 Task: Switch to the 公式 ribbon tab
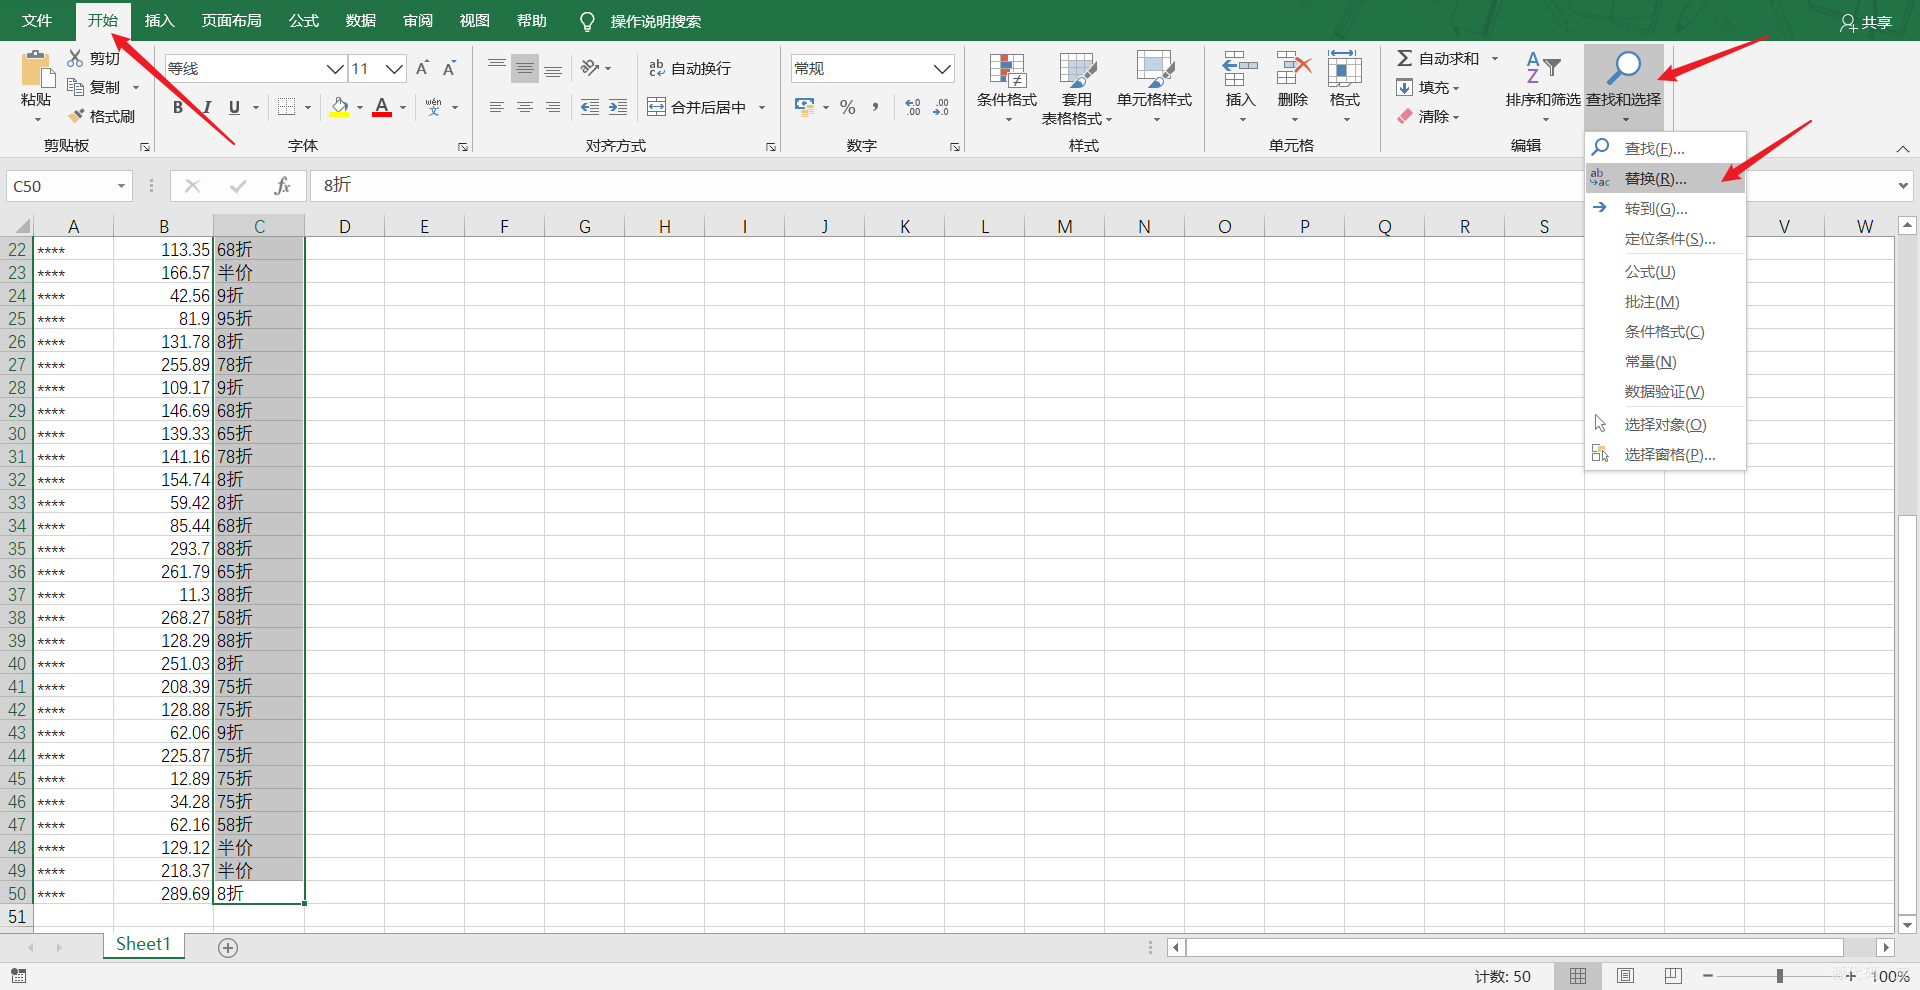pyautogui.click(x=304, y=21)
